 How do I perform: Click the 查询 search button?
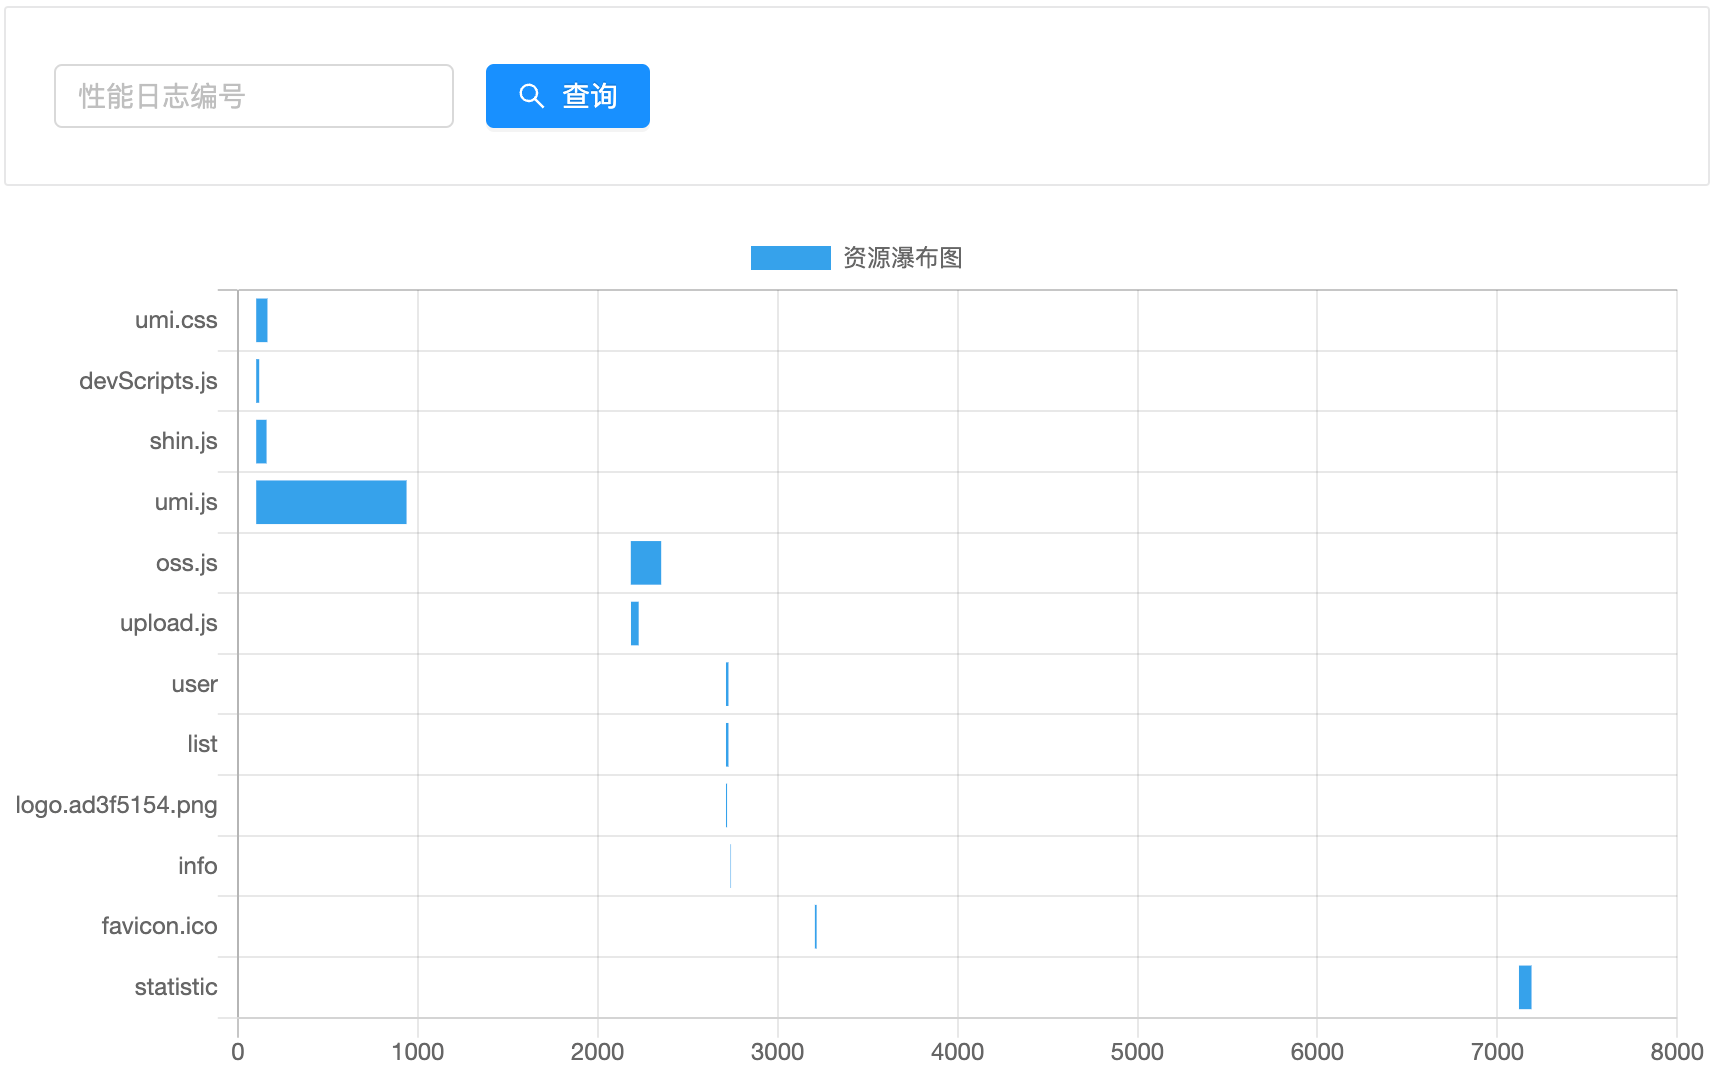tap(568, 96)
